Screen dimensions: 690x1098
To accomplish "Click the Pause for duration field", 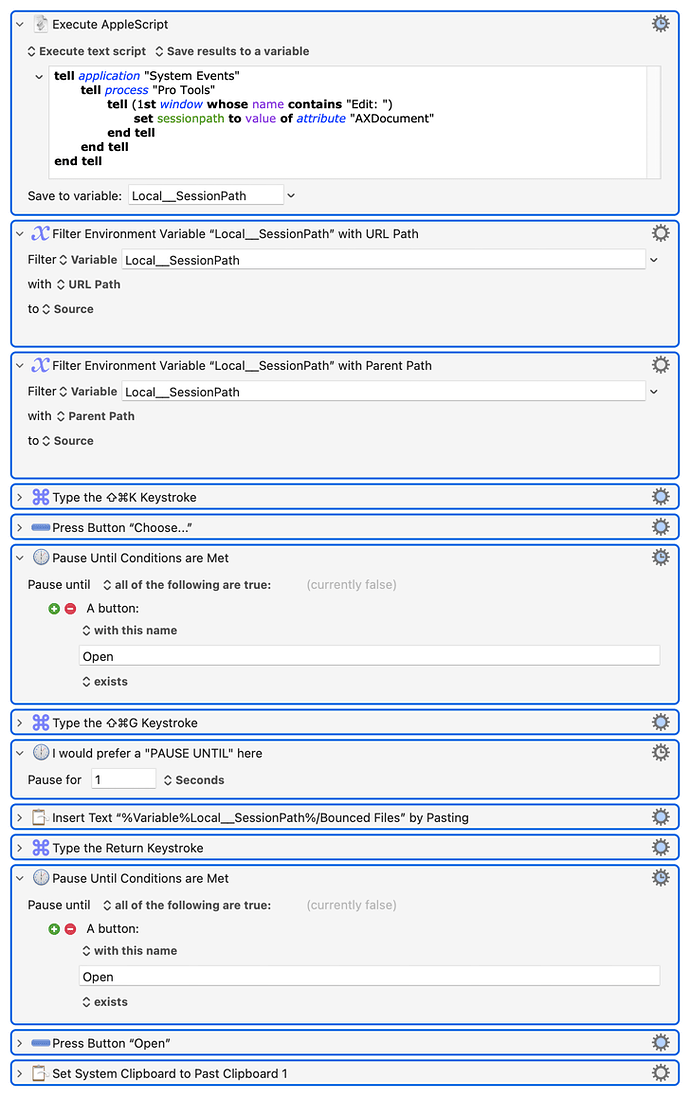I will click(x=123, y=779).
